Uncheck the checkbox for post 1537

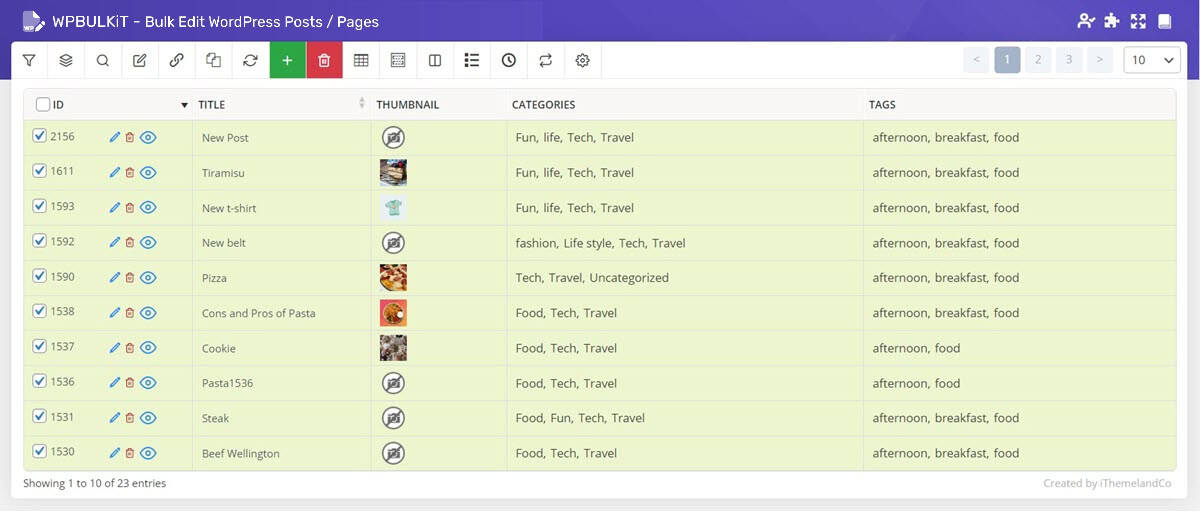coord(40,346)
